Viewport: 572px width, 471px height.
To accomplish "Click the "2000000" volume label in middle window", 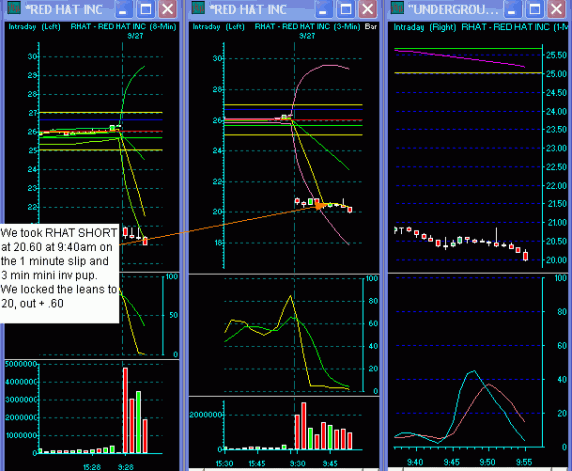I will point(206,415).
